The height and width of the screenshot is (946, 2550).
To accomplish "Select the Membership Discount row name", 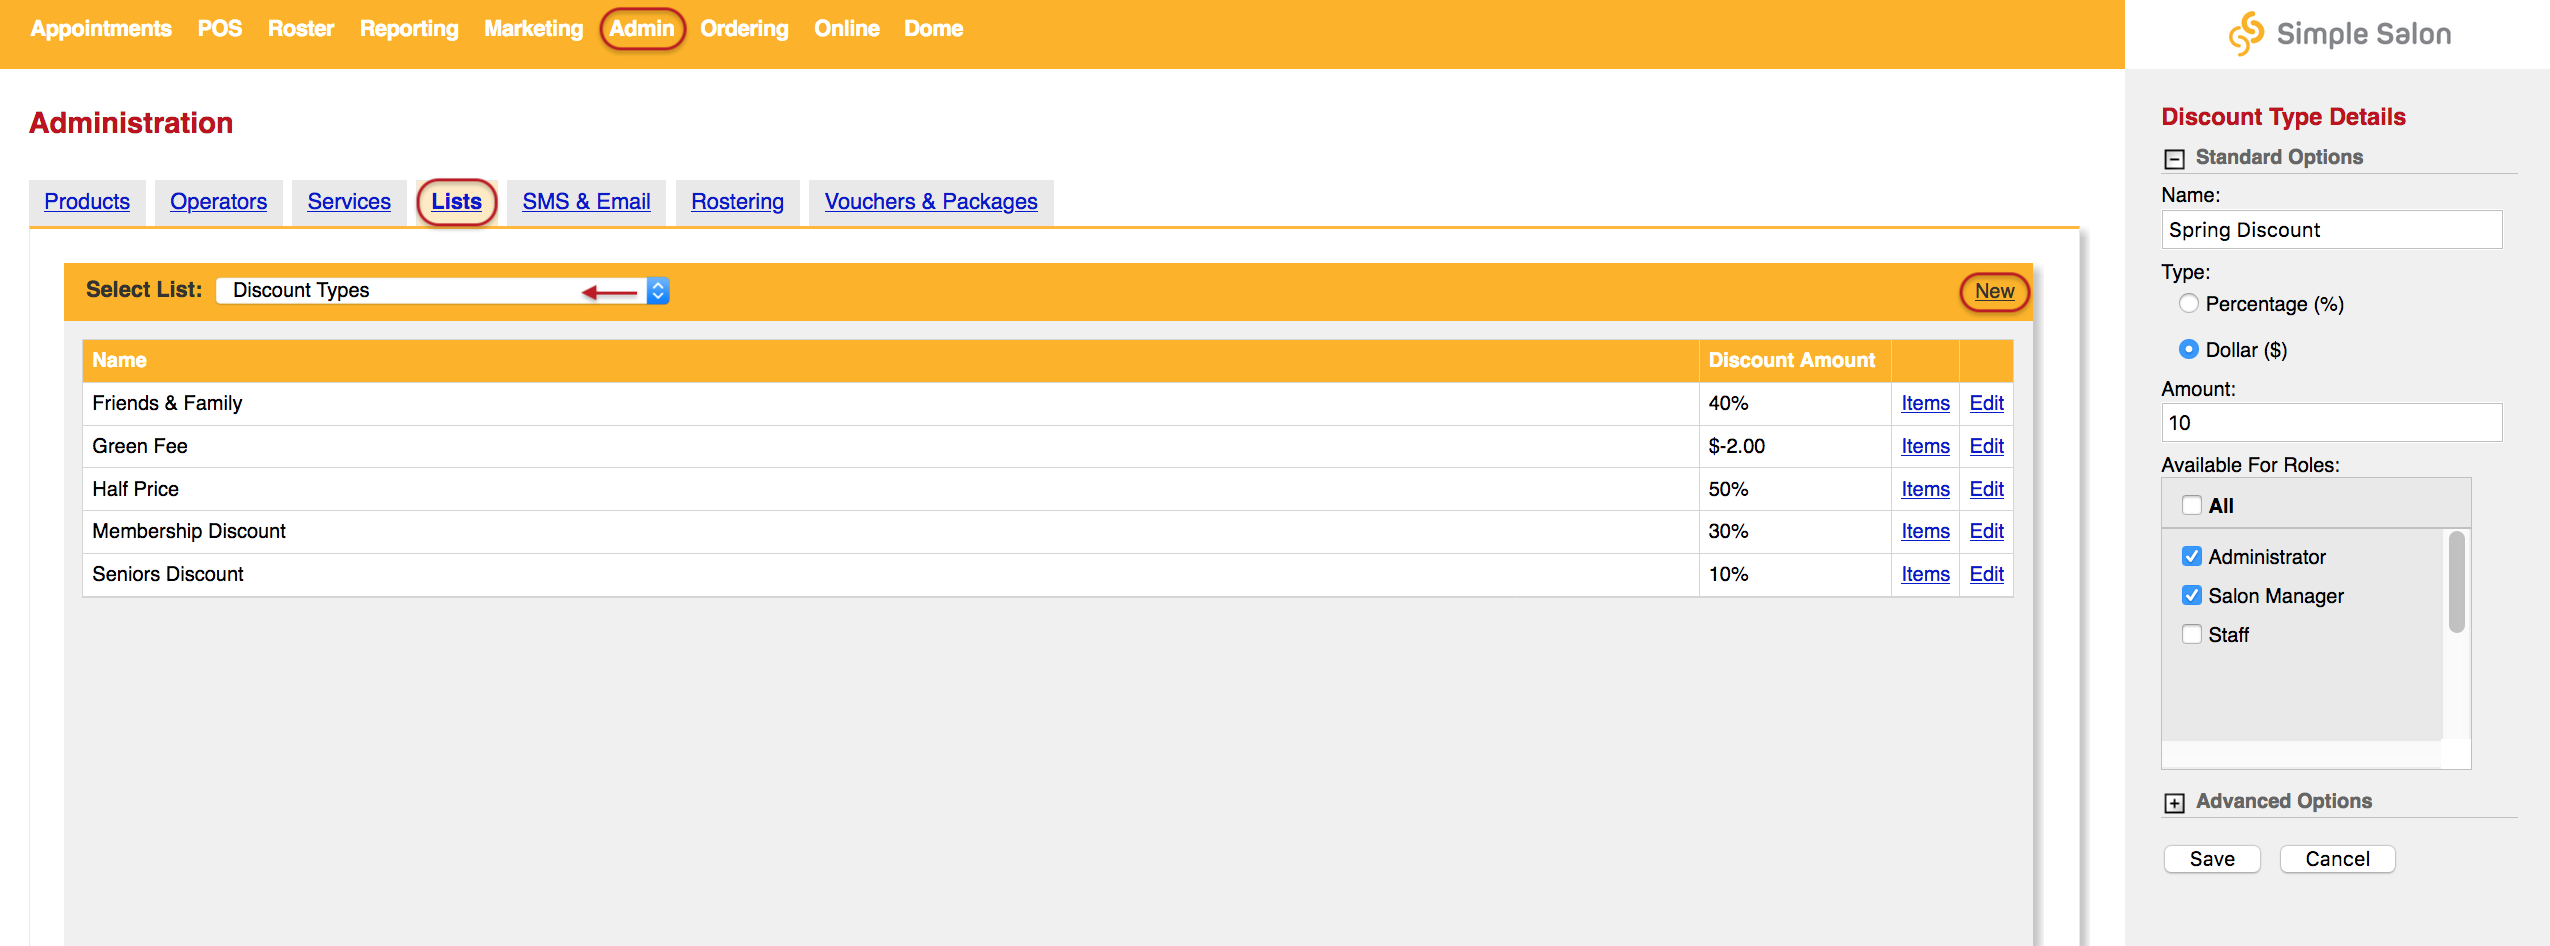I will tap(189, 531).
